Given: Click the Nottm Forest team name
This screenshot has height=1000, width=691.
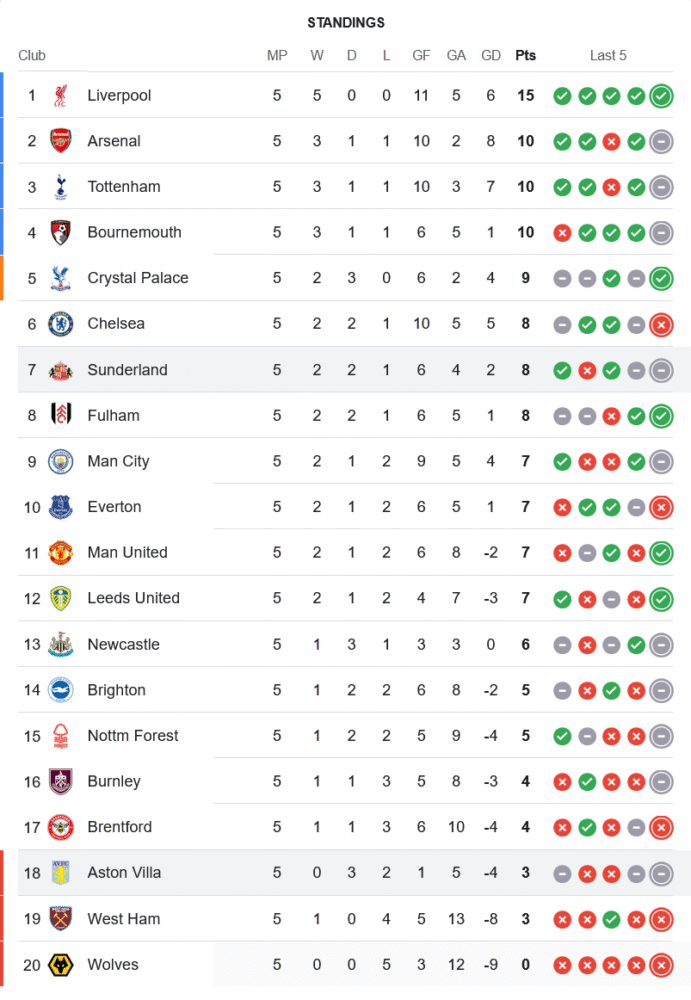Looking at the screenshot, I should [x=132, y=736].
